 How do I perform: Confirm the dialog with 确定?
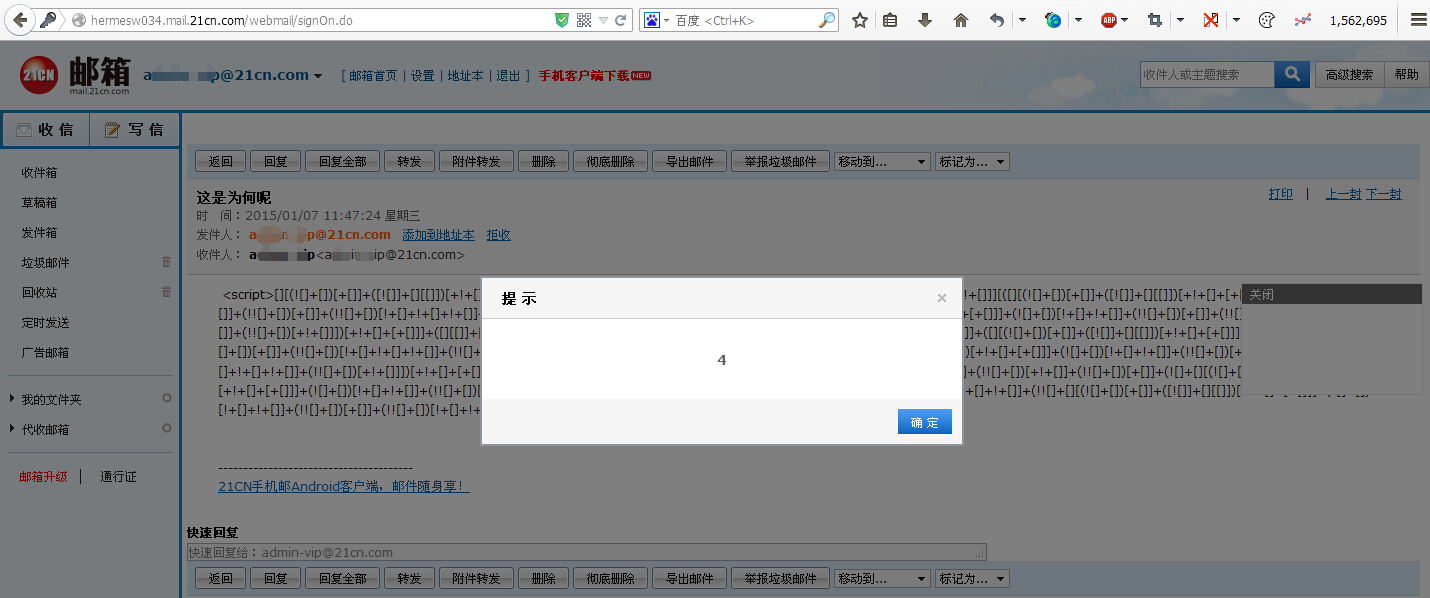click(x=925, y=422)
